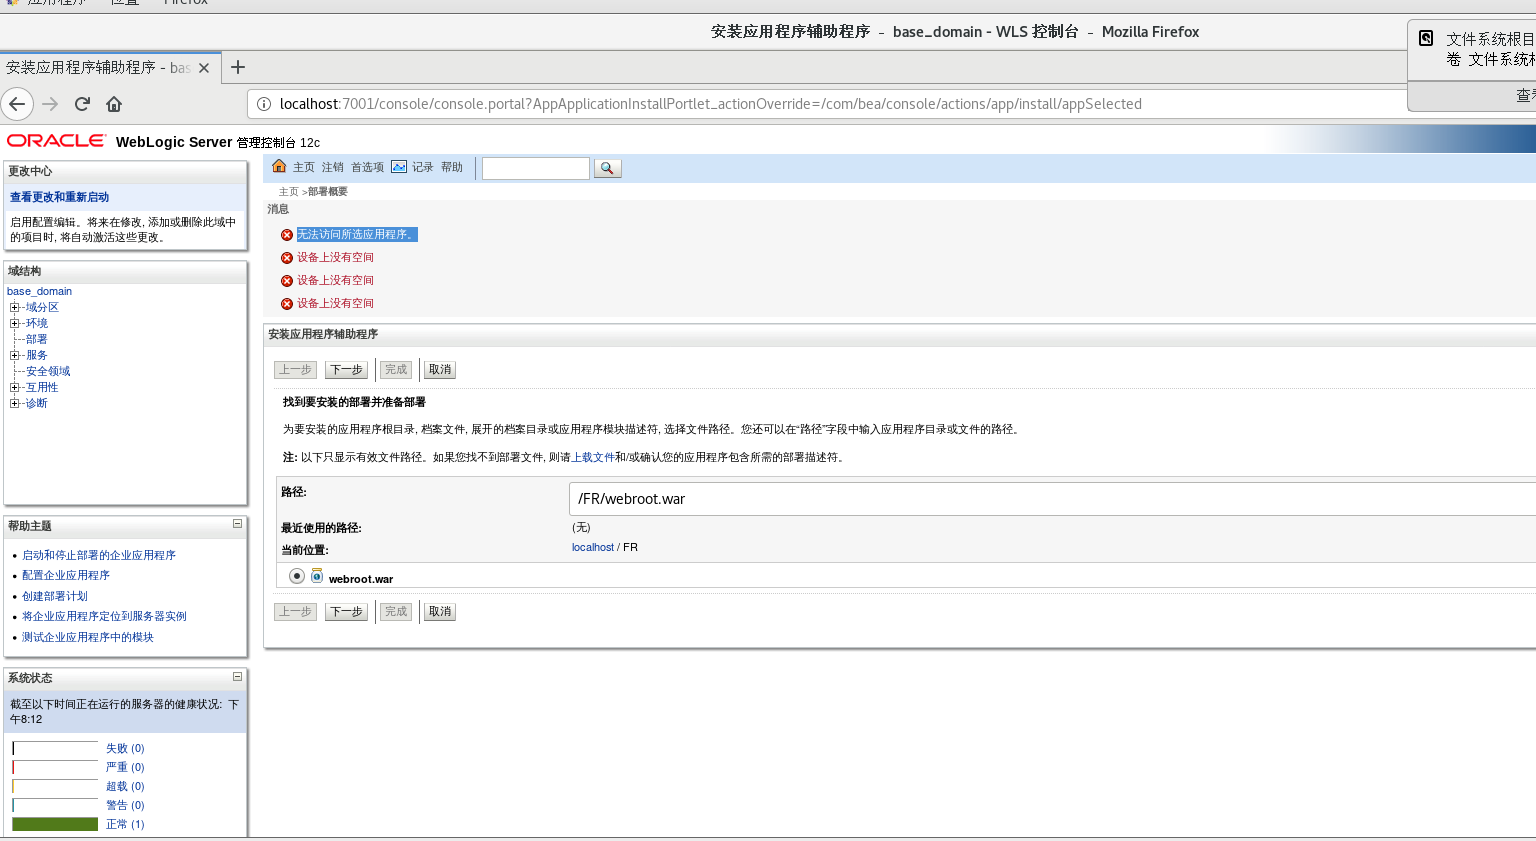The image size is (1536, 841).
Task: Expand the 服务 tree node
Action: [14, 355]
